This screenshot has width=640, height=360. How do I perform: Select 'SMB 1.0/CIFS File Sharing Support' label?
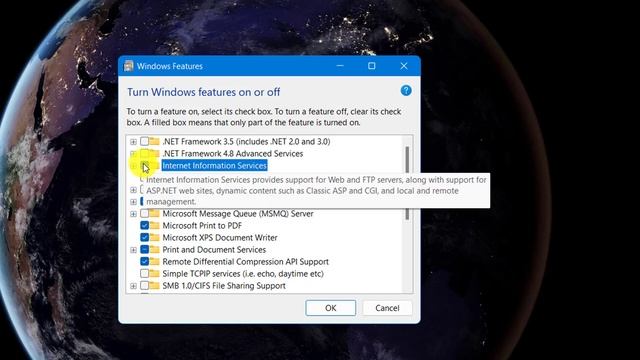click(x=224, y=285)
